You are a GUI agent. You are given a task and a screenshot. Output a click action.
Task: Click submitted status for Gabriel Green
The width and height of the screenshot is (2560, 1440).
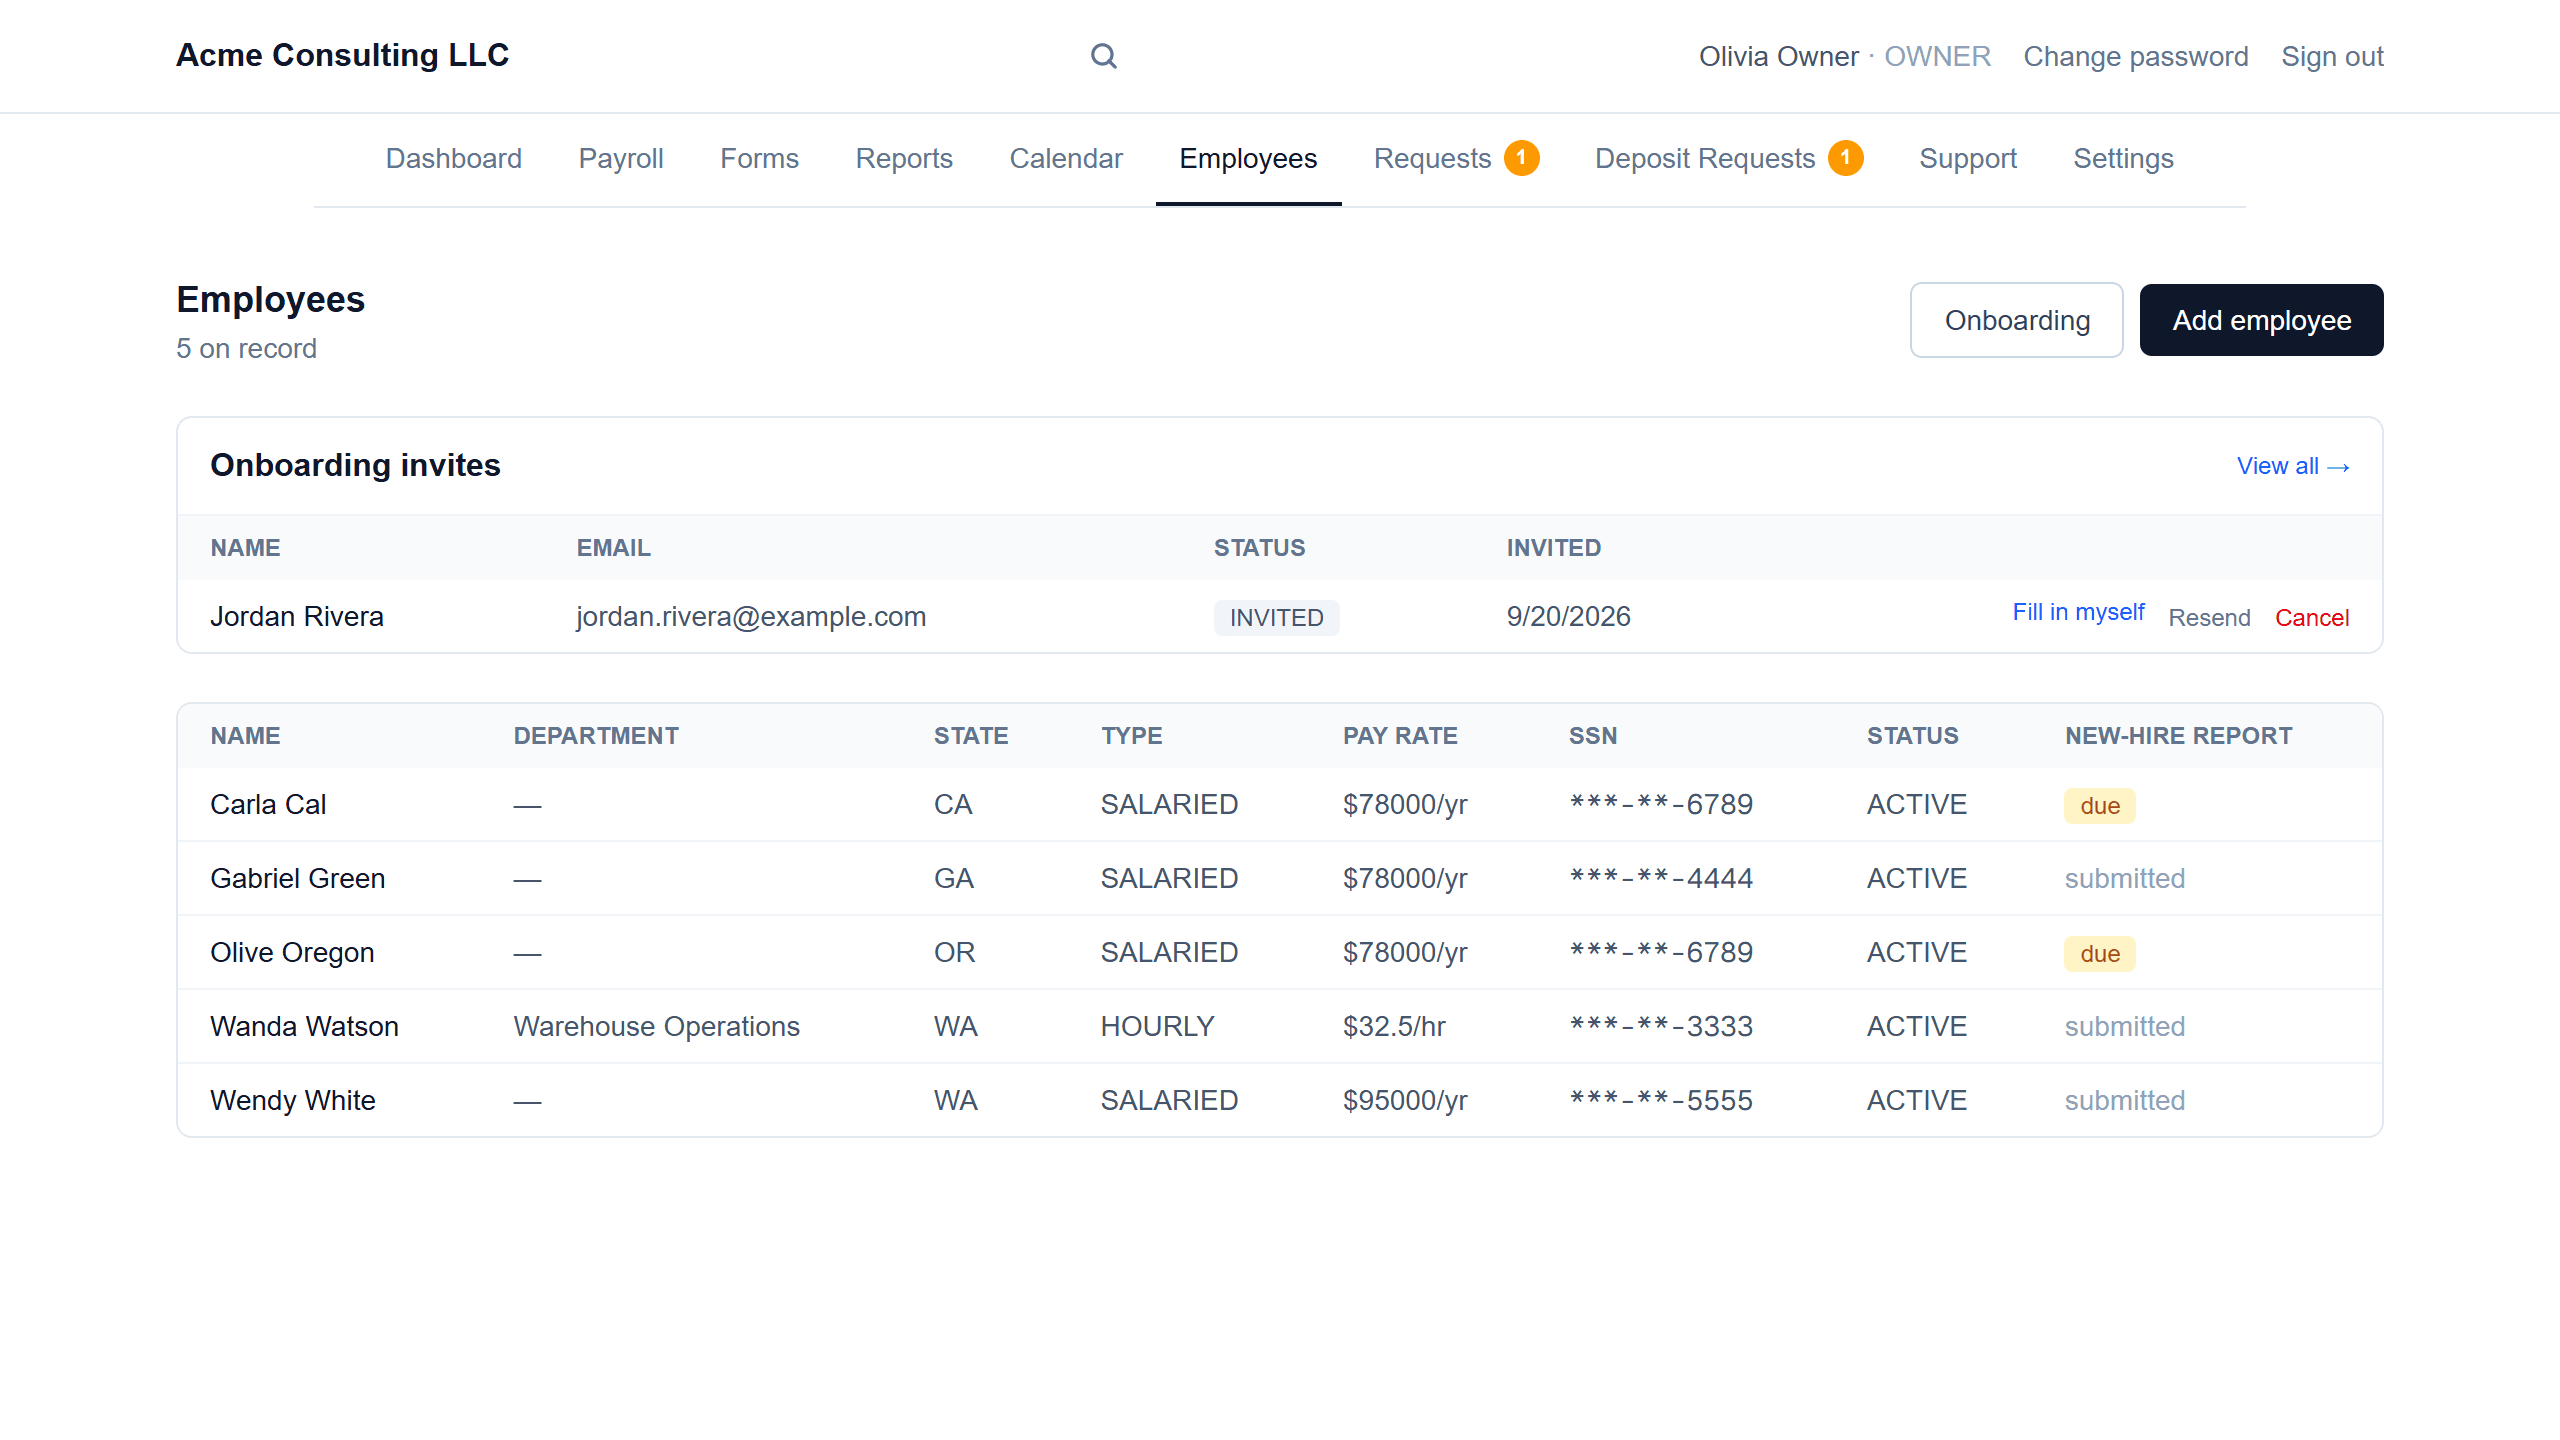click(2125, 878)
